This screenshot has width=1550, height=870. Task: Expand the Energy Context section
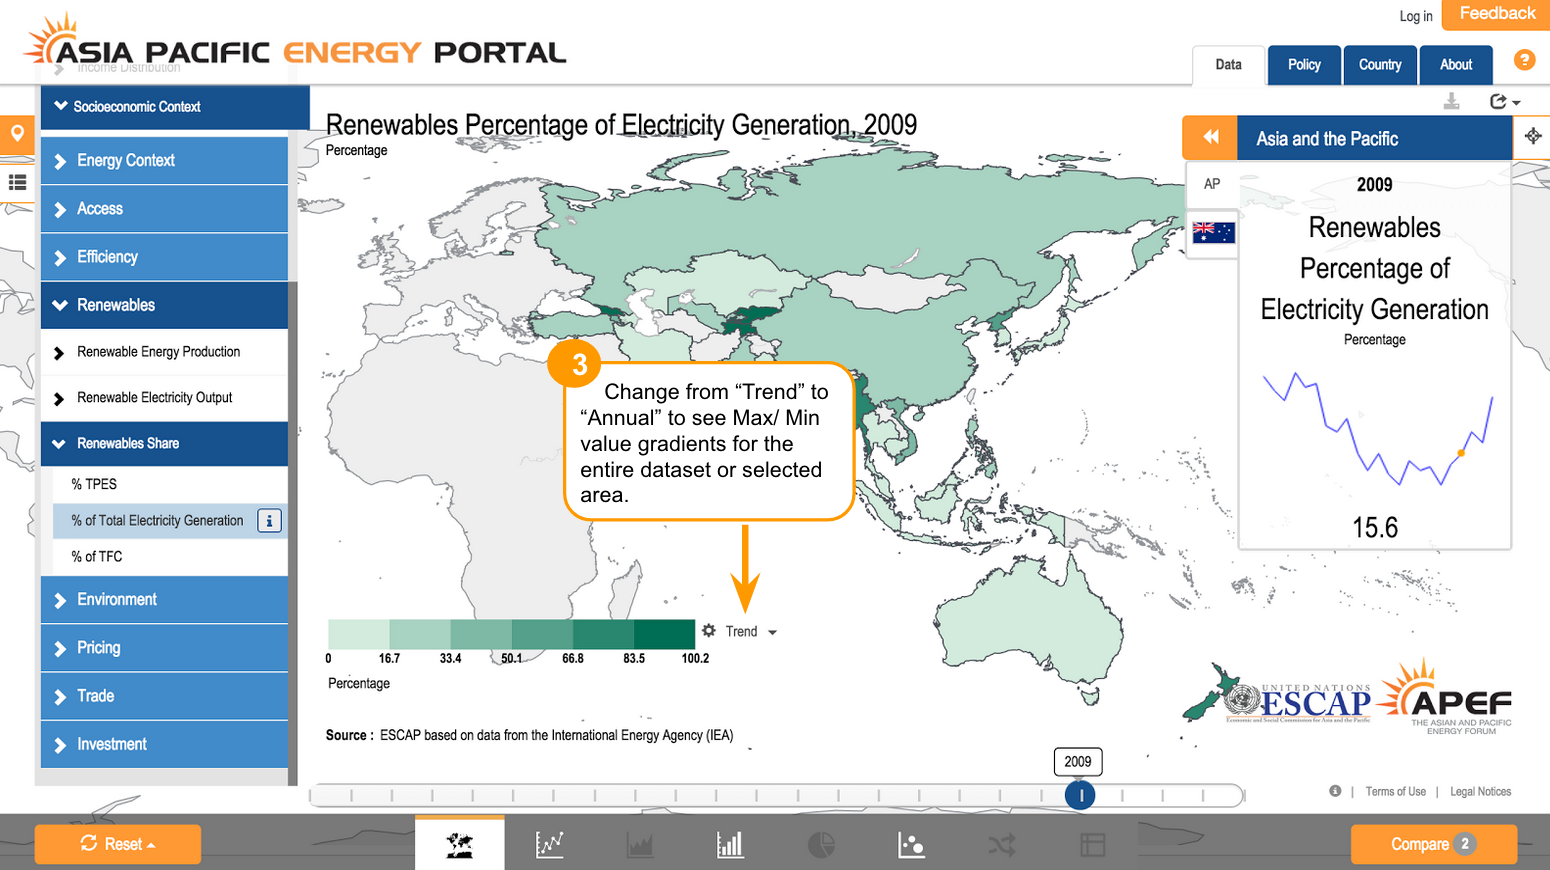tap(125, 160)
